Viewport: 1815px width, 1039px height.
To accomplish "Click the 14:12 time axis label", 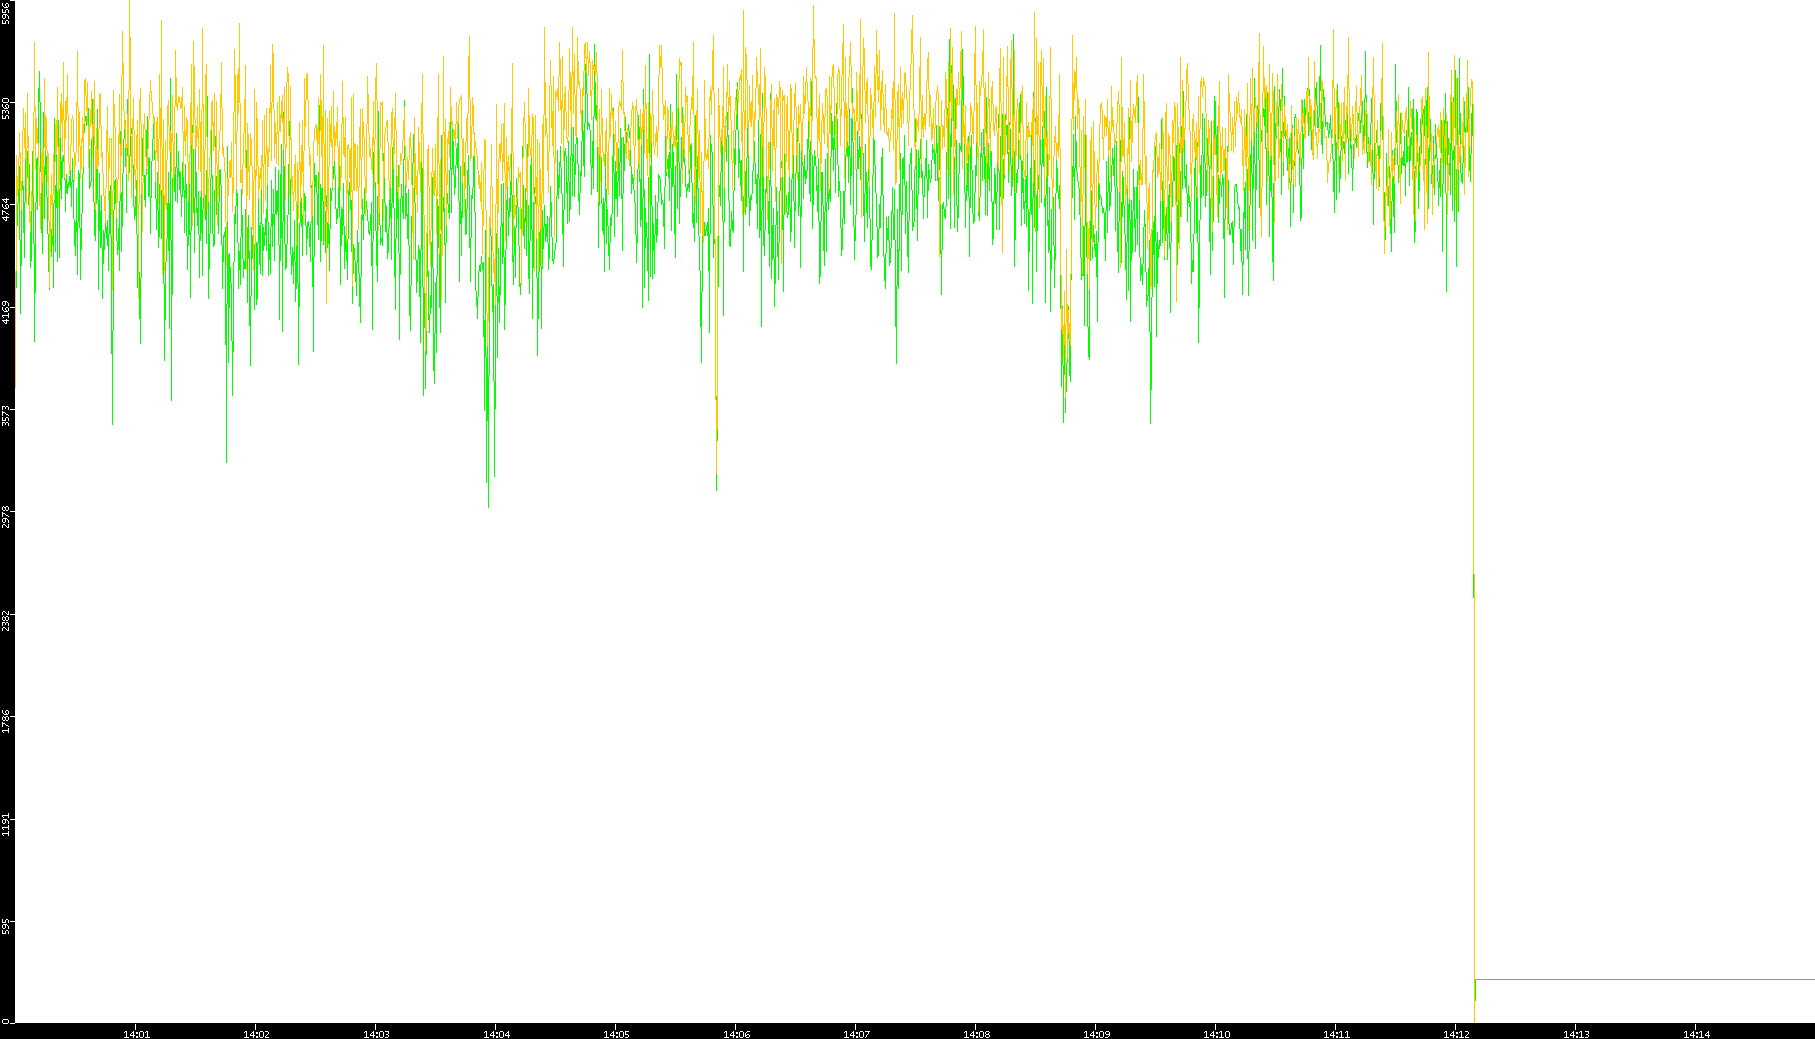I will click(1456, 1034).
